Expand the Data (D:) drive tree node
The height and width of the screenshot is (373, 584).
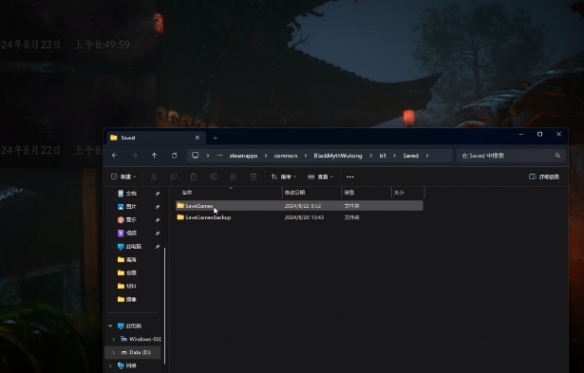114,352
